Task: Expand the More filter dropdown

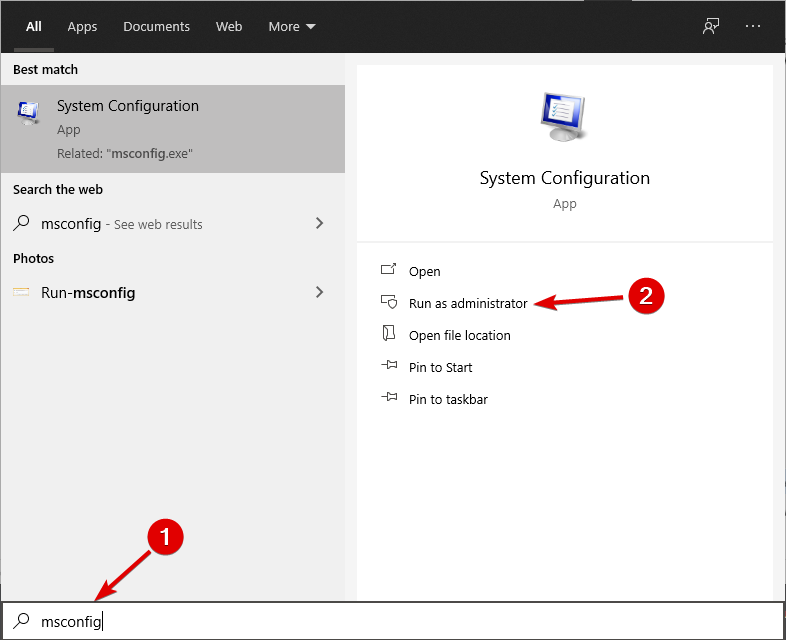Action: pyautogui.click(x=291, y=27)
